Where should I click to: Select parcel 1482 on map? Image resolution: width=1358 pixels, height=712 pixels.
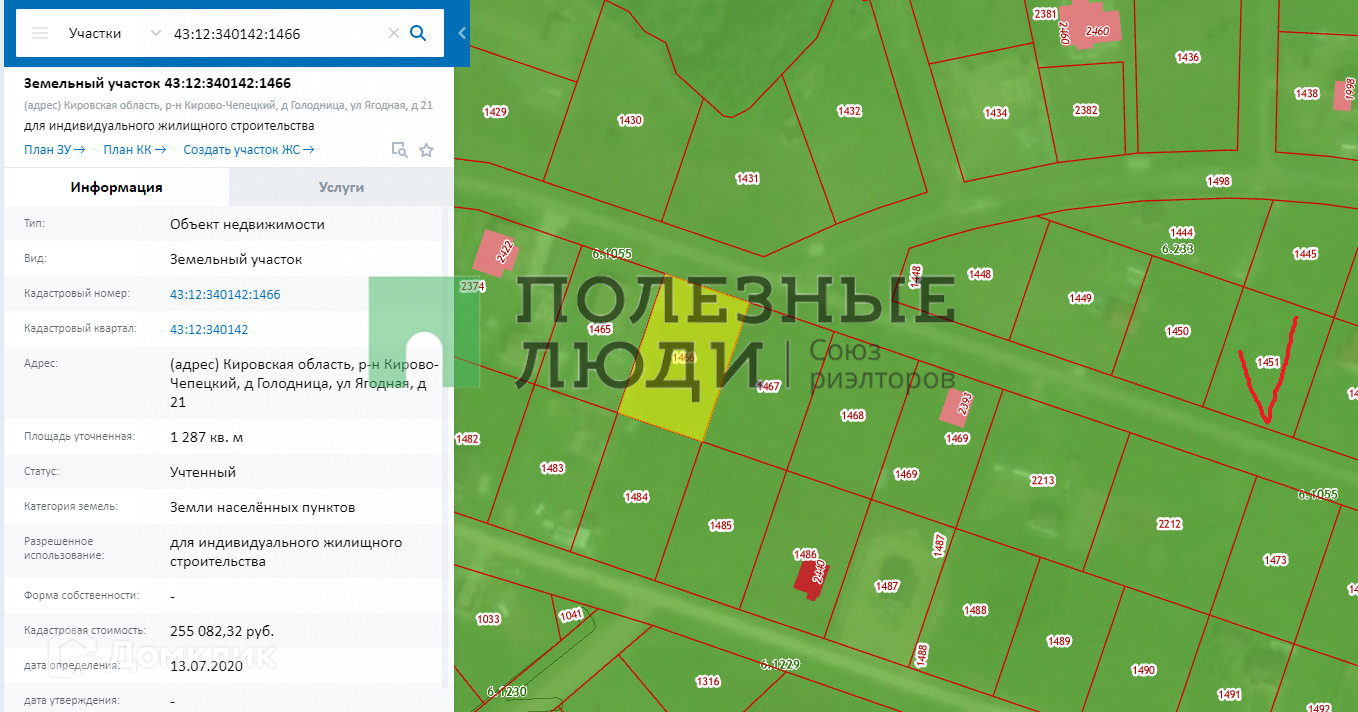467,439
